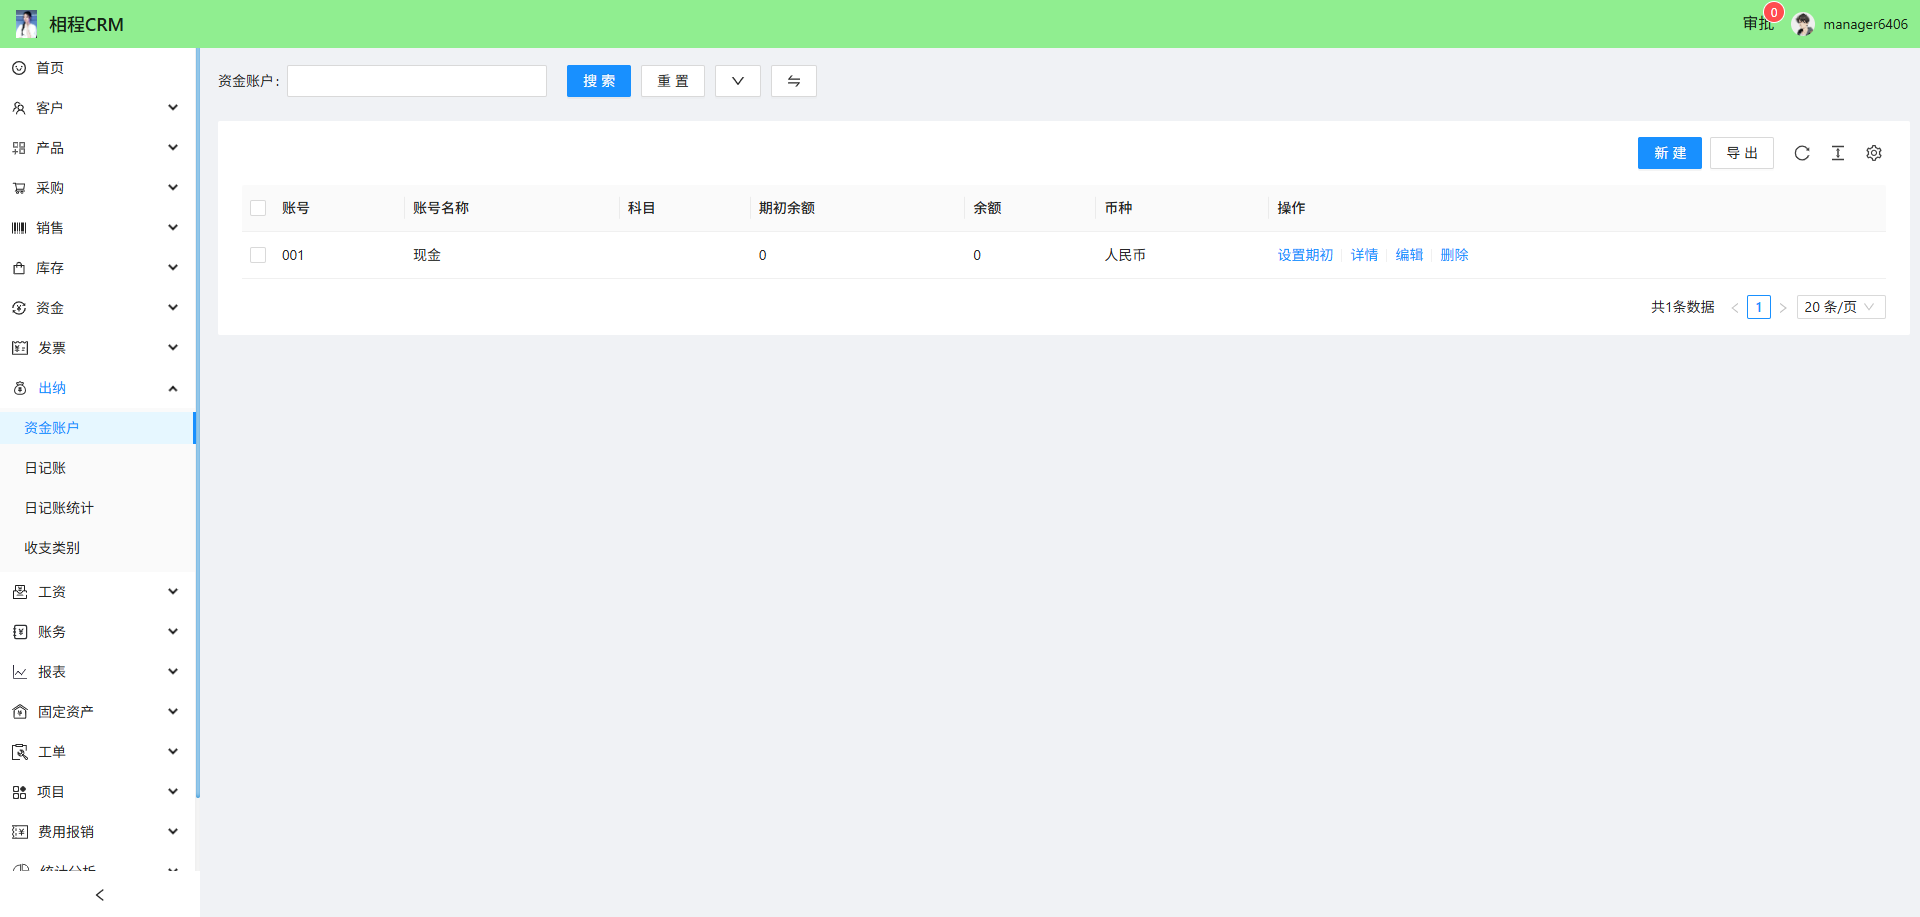Select all rows with header checkbox
The image size is (1920, 917).
pyautogui.click(x=258, y=208)
